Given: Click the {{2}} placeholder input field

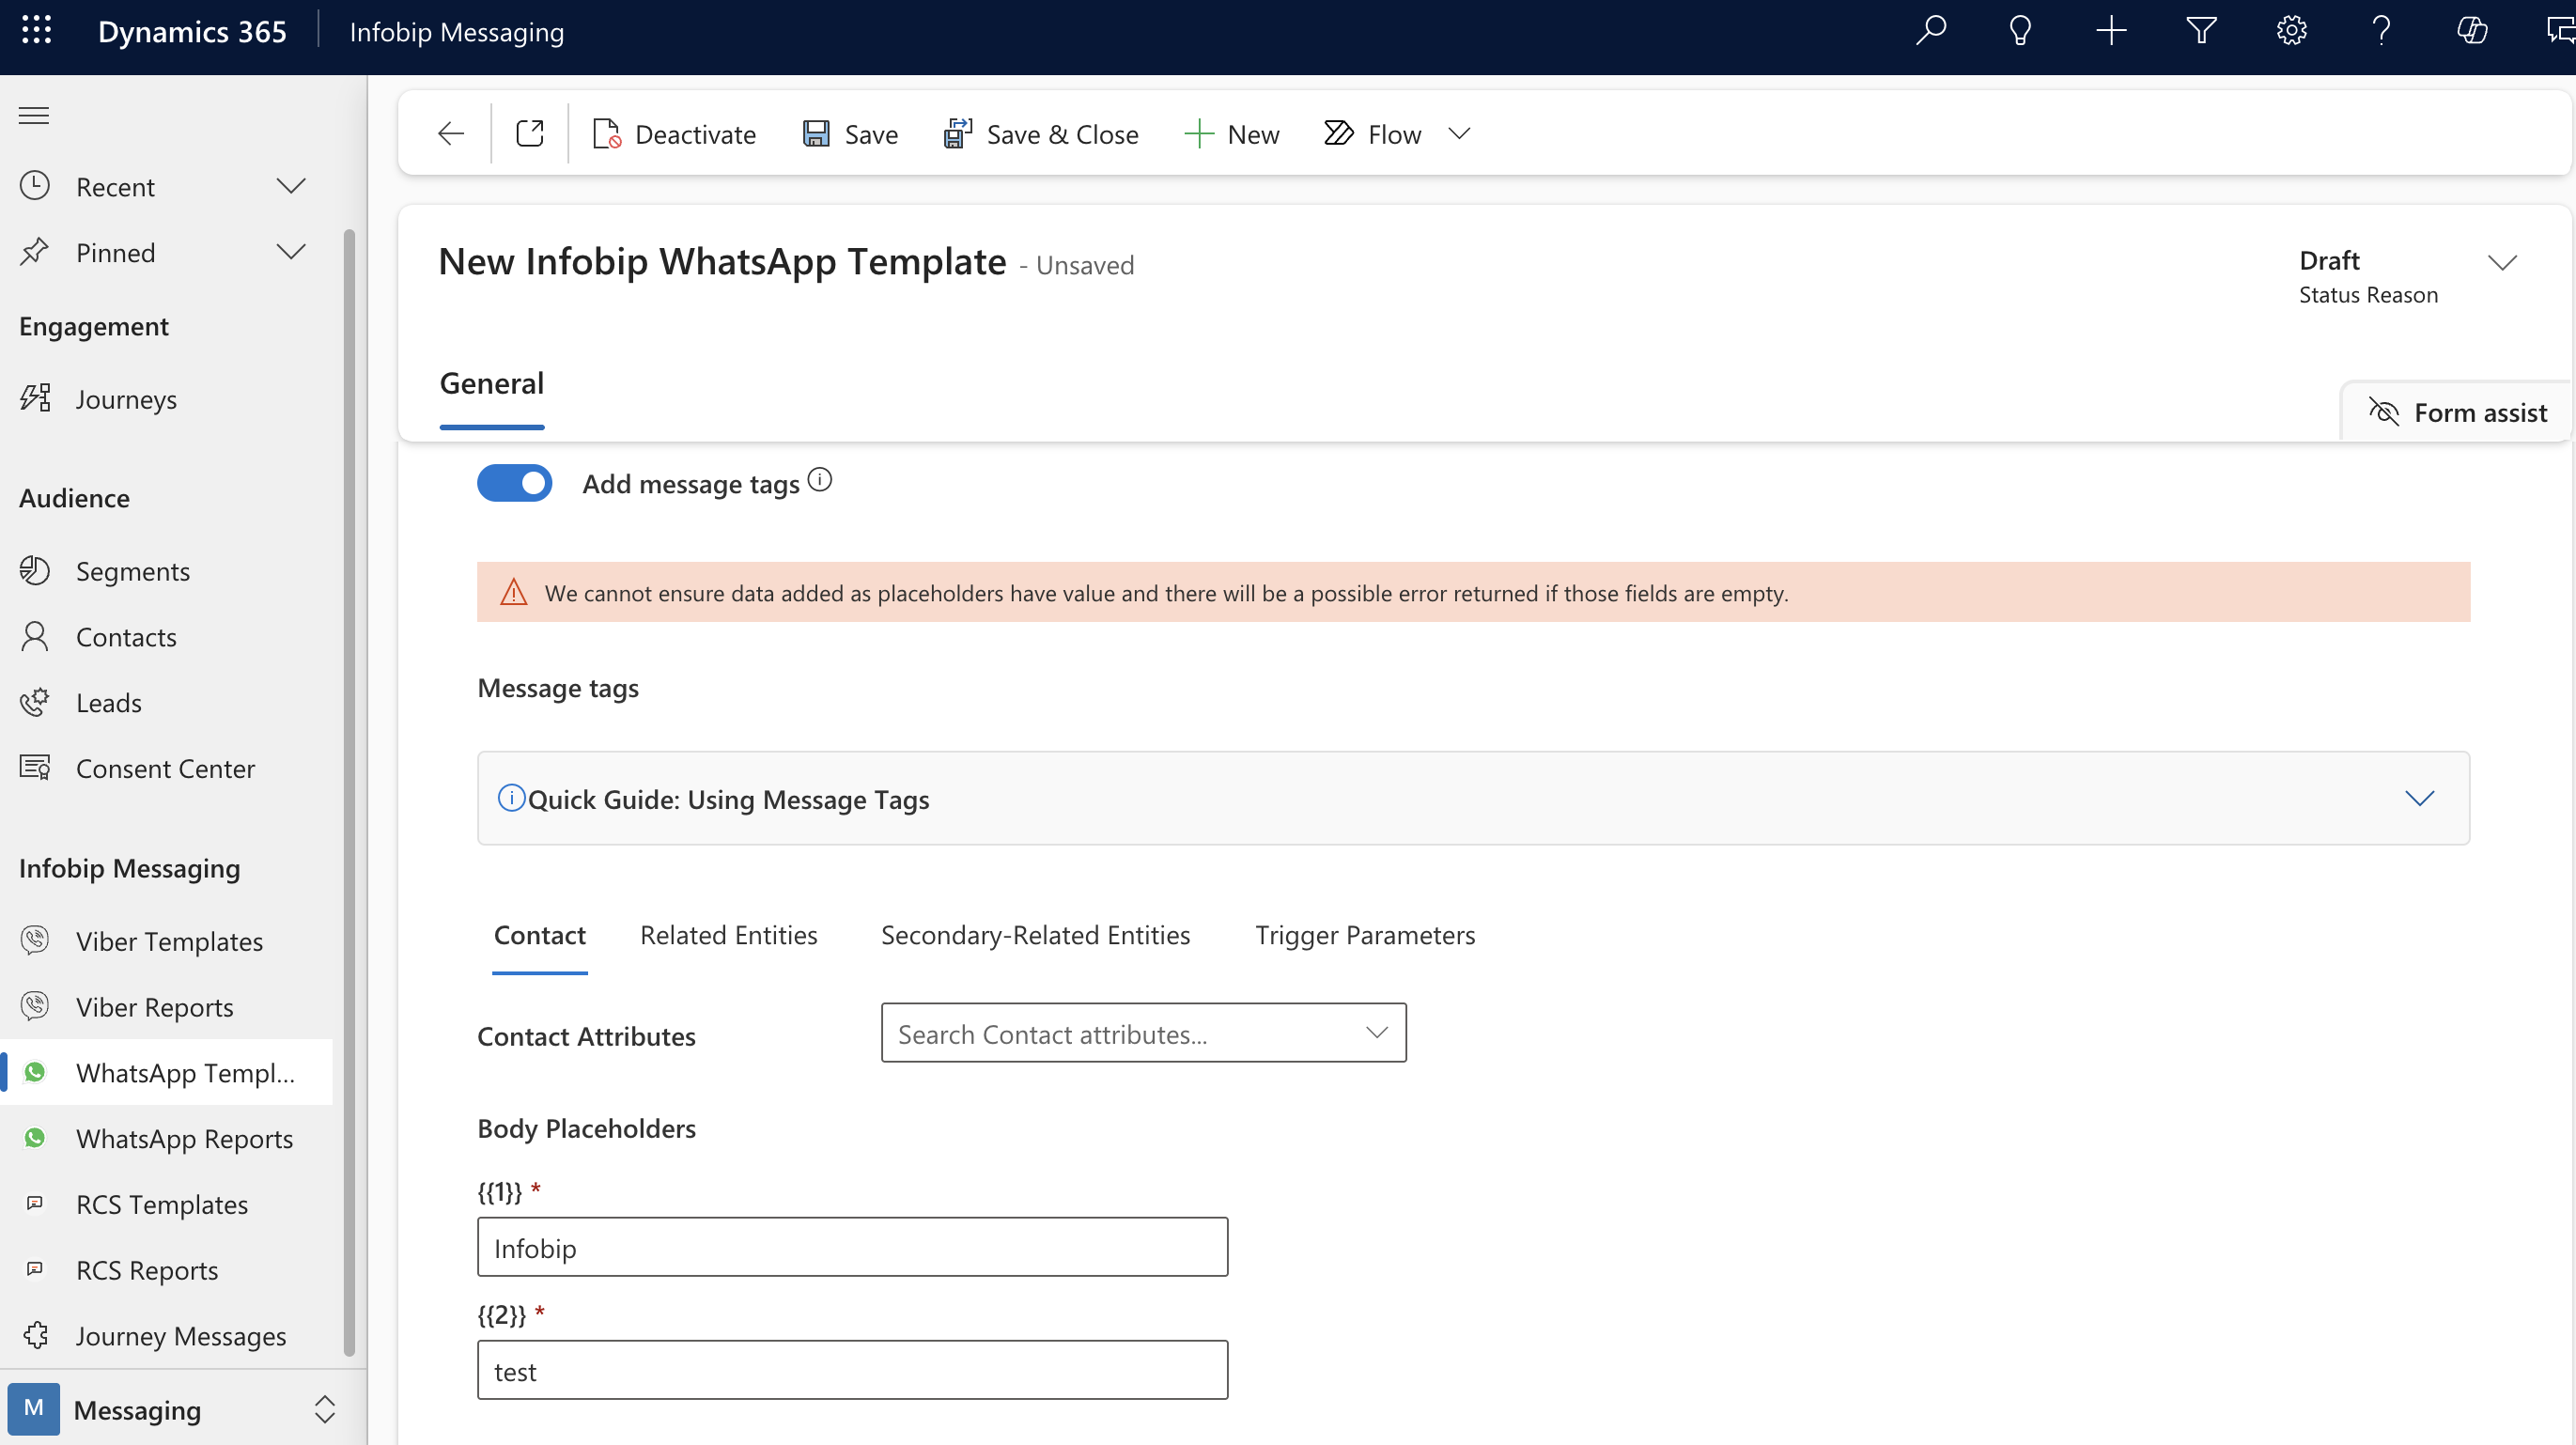Looking at the screenshot, I should click(852, 1371).
